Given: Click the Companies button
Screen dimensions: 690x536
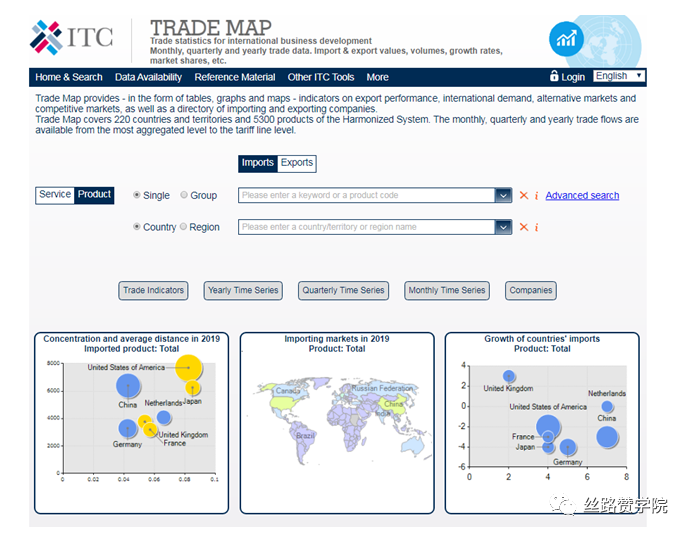Looking at the screenshot, I should point(531,290).
